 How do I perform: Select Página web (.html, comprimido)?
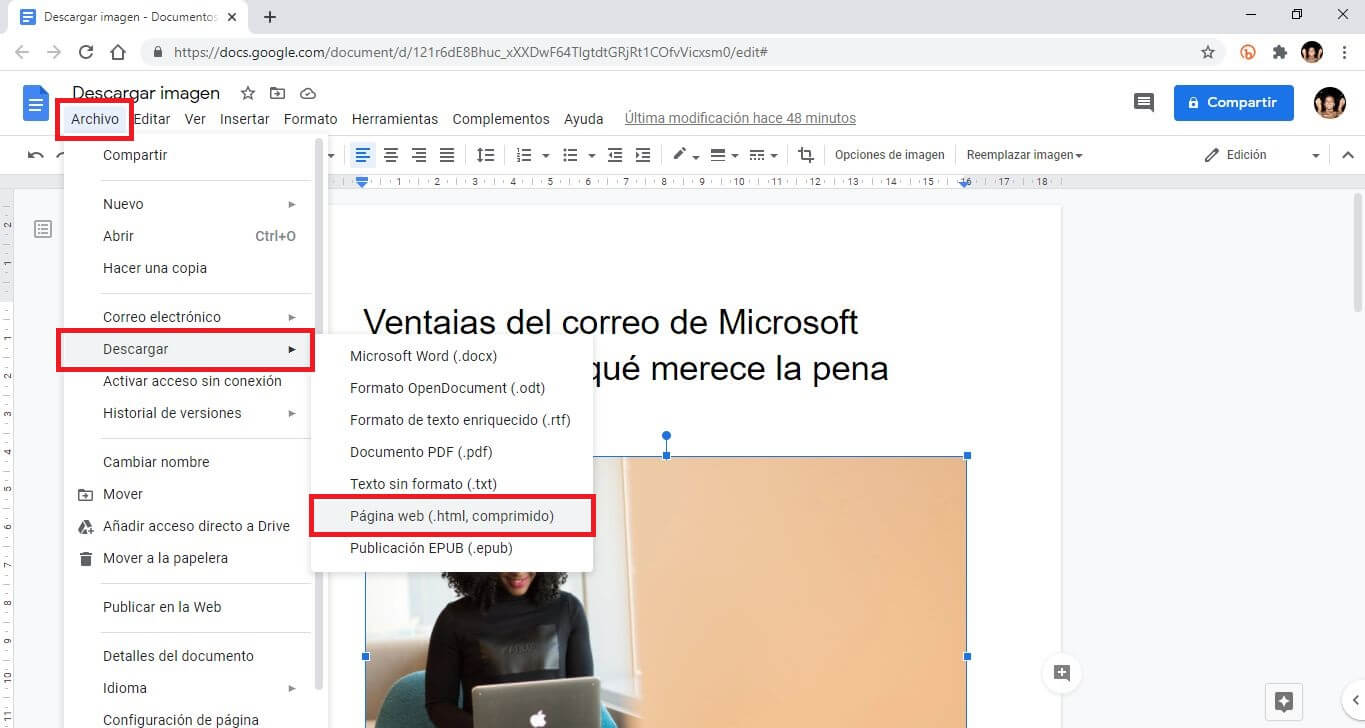click(x=452, y=516)
